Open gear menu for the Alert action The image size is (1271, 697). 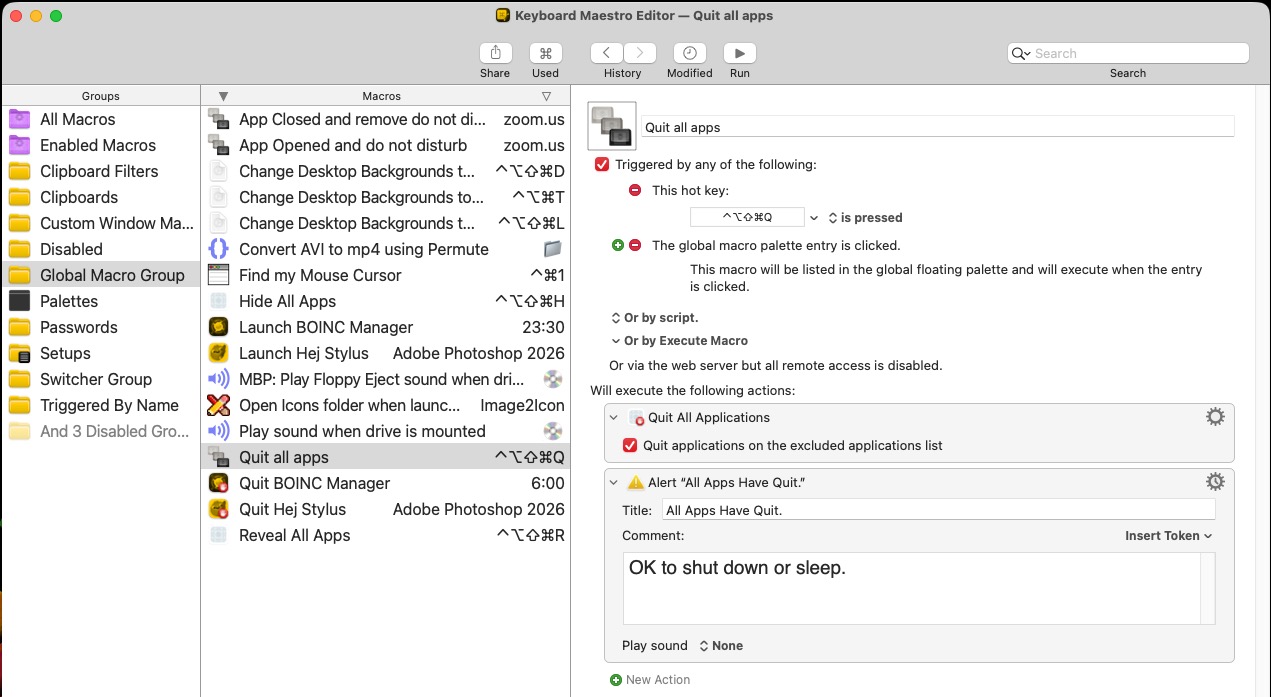[1215, 482]
